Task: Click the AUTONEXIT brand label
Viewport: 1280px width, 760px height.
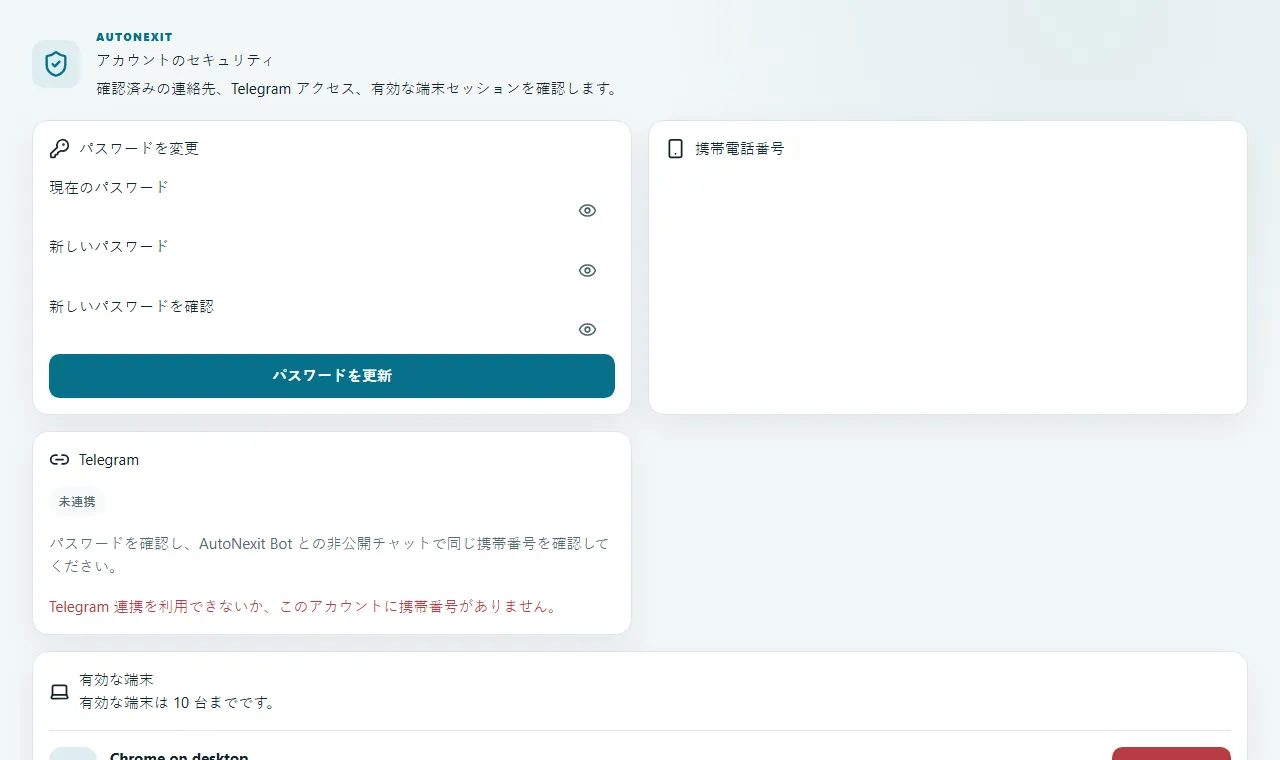Action: pos(134,37)
